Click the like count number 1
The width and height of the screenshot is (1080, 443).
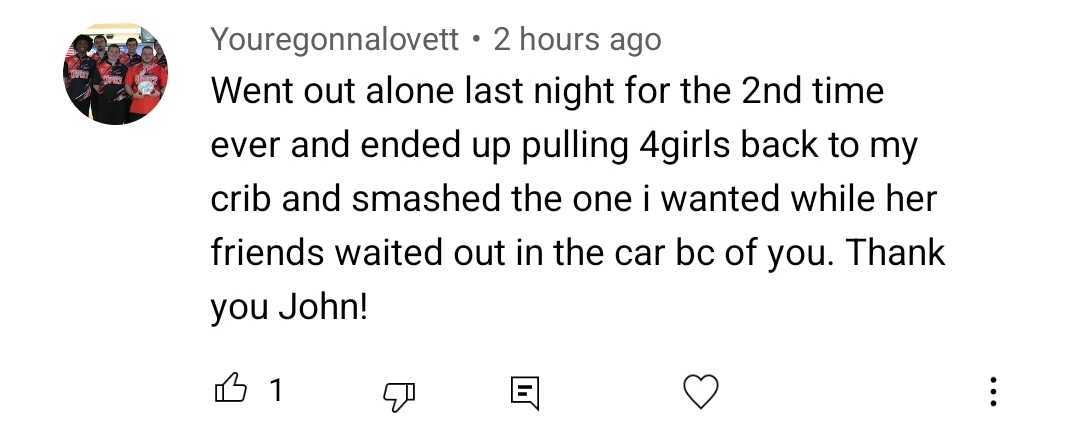pos(276,390)
